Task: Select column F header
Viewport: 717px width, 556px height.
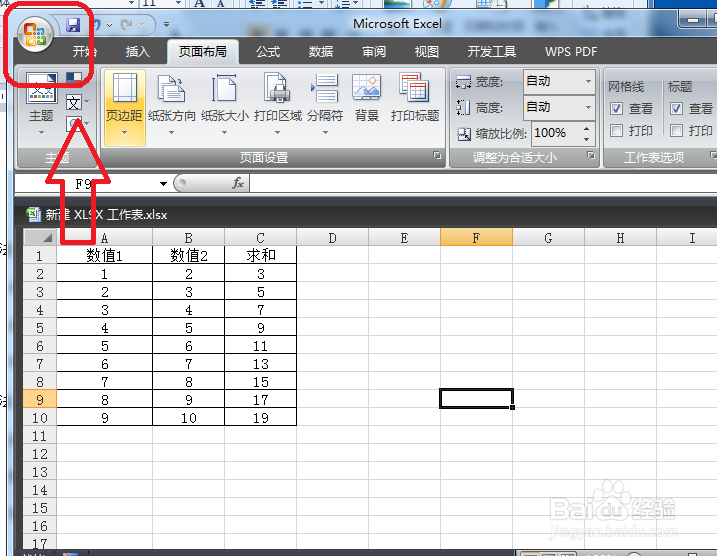Action: (476, 237)
